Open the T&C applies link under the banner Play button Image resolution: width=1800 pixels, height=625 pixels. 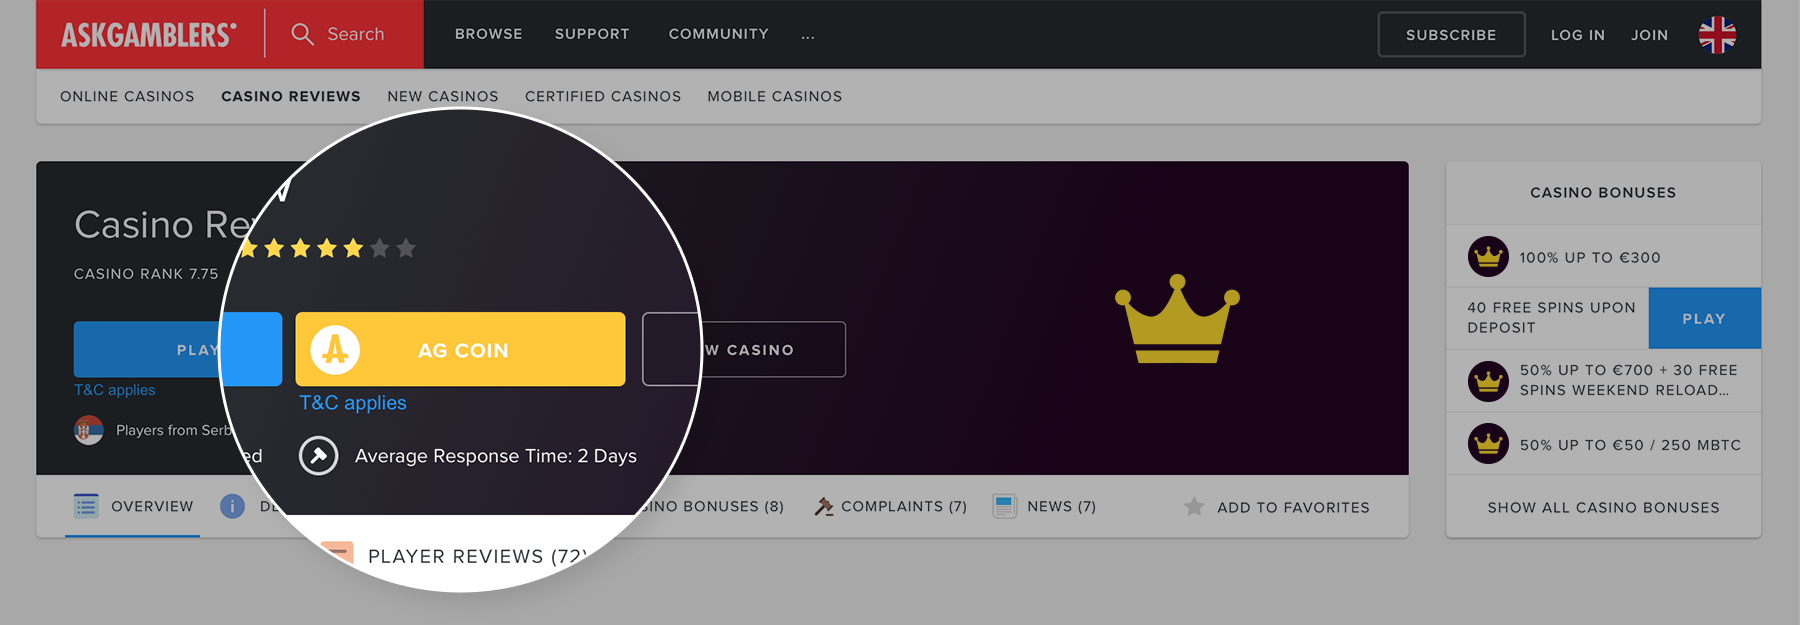tap(115, 390)
